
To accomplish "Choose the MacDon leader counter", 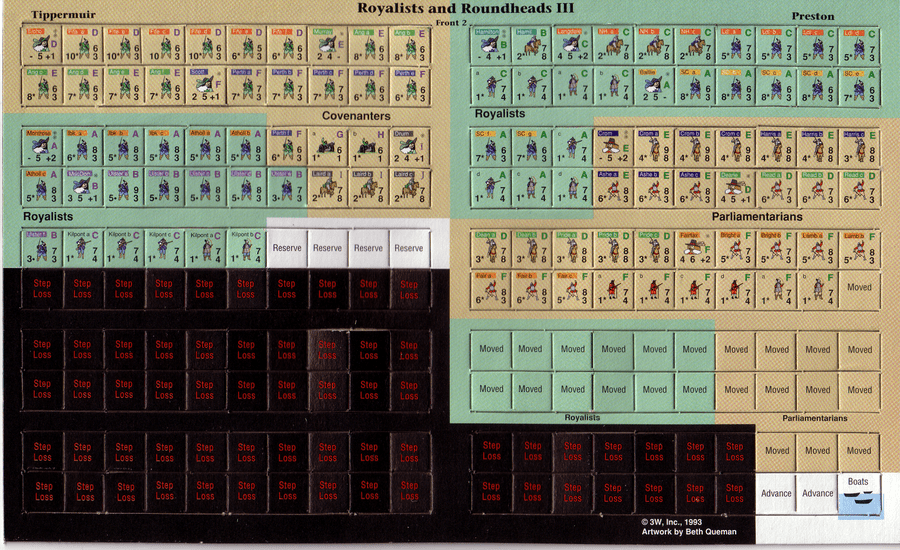I will 83,187.
